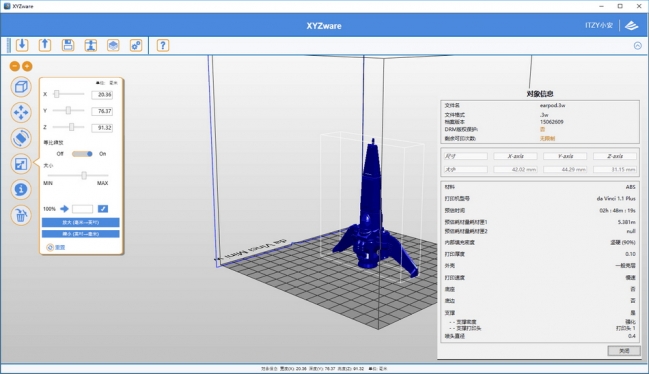This screenshot has height=374, width=649.
Task: Click the blue rocket model in viewport
Action: coord(373,207)
